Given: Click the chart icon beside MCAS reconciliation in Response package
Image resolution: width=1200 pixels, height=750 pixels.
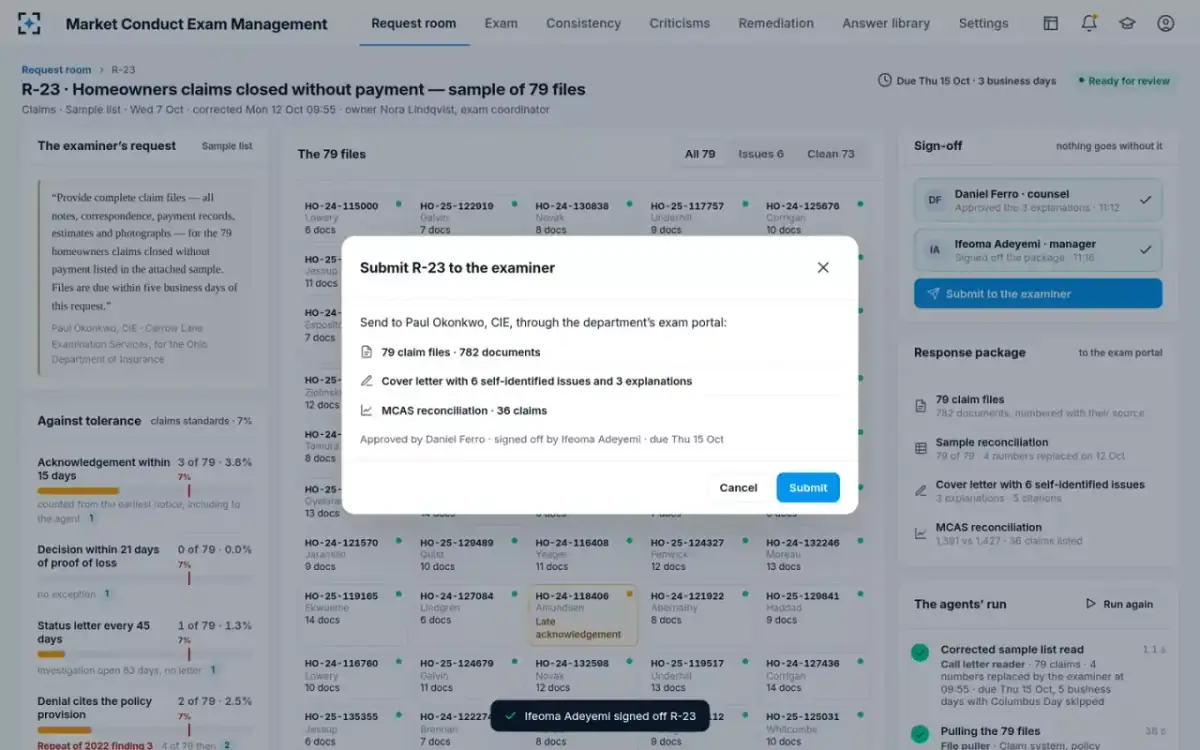Looking at the screenshot, I should point(921,534).
